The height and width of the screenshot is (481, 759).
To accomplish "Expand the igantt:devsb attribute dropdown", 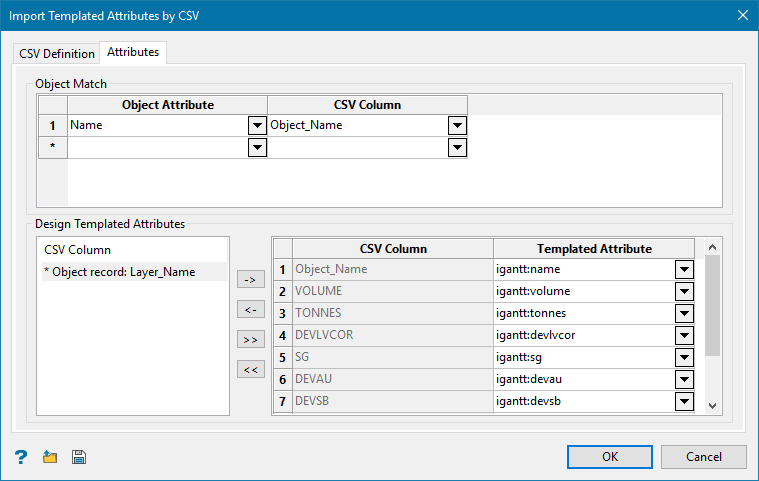I will 684,401.
